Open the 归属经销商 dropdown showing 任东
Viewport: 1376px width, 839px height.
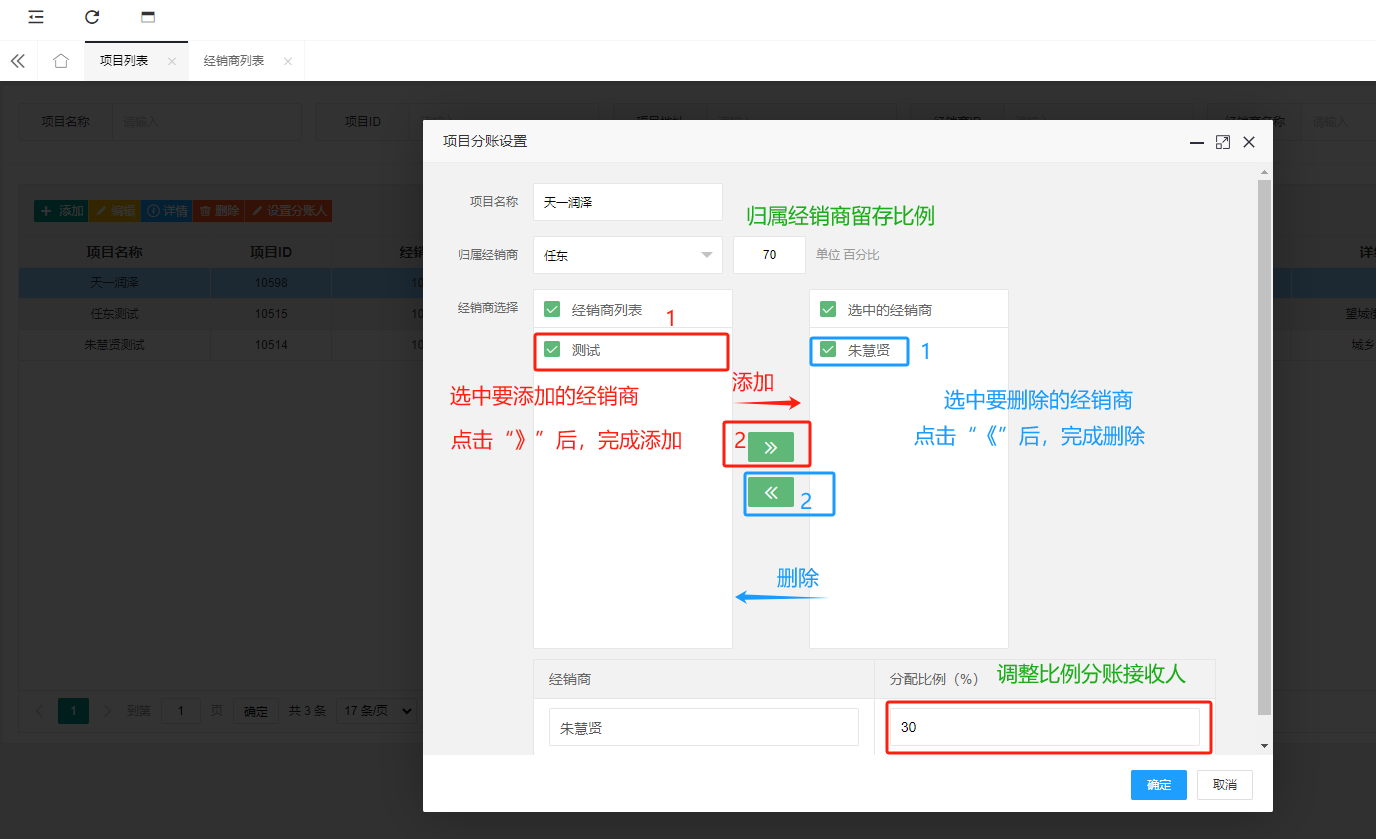click(x=628, y=255)
